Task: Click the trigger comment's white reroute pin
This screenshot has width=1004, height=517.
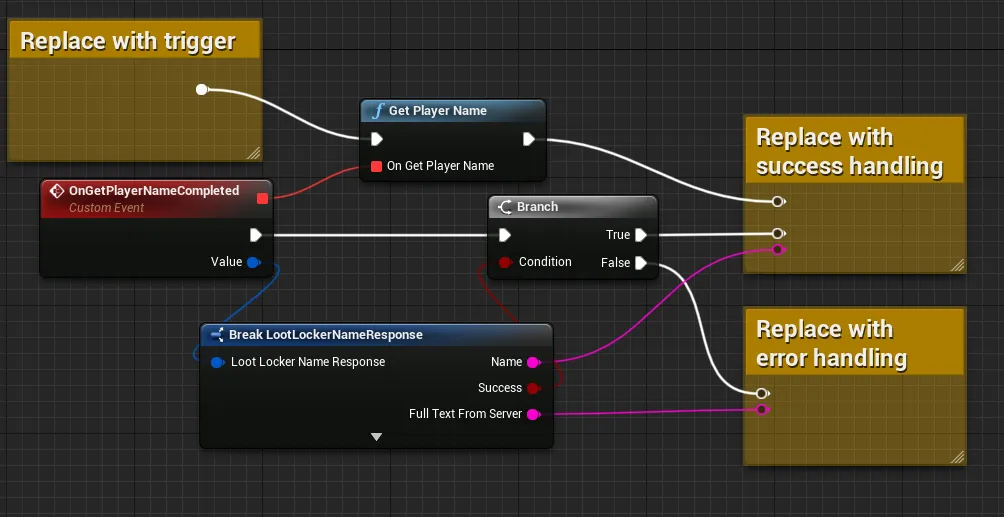Action: [x=202, y=89]
